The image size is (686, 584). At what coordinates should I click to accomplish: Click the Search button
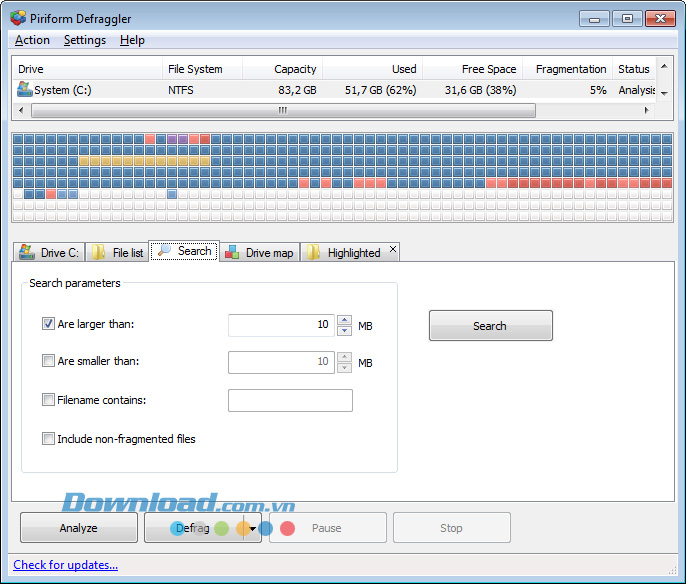490,325
